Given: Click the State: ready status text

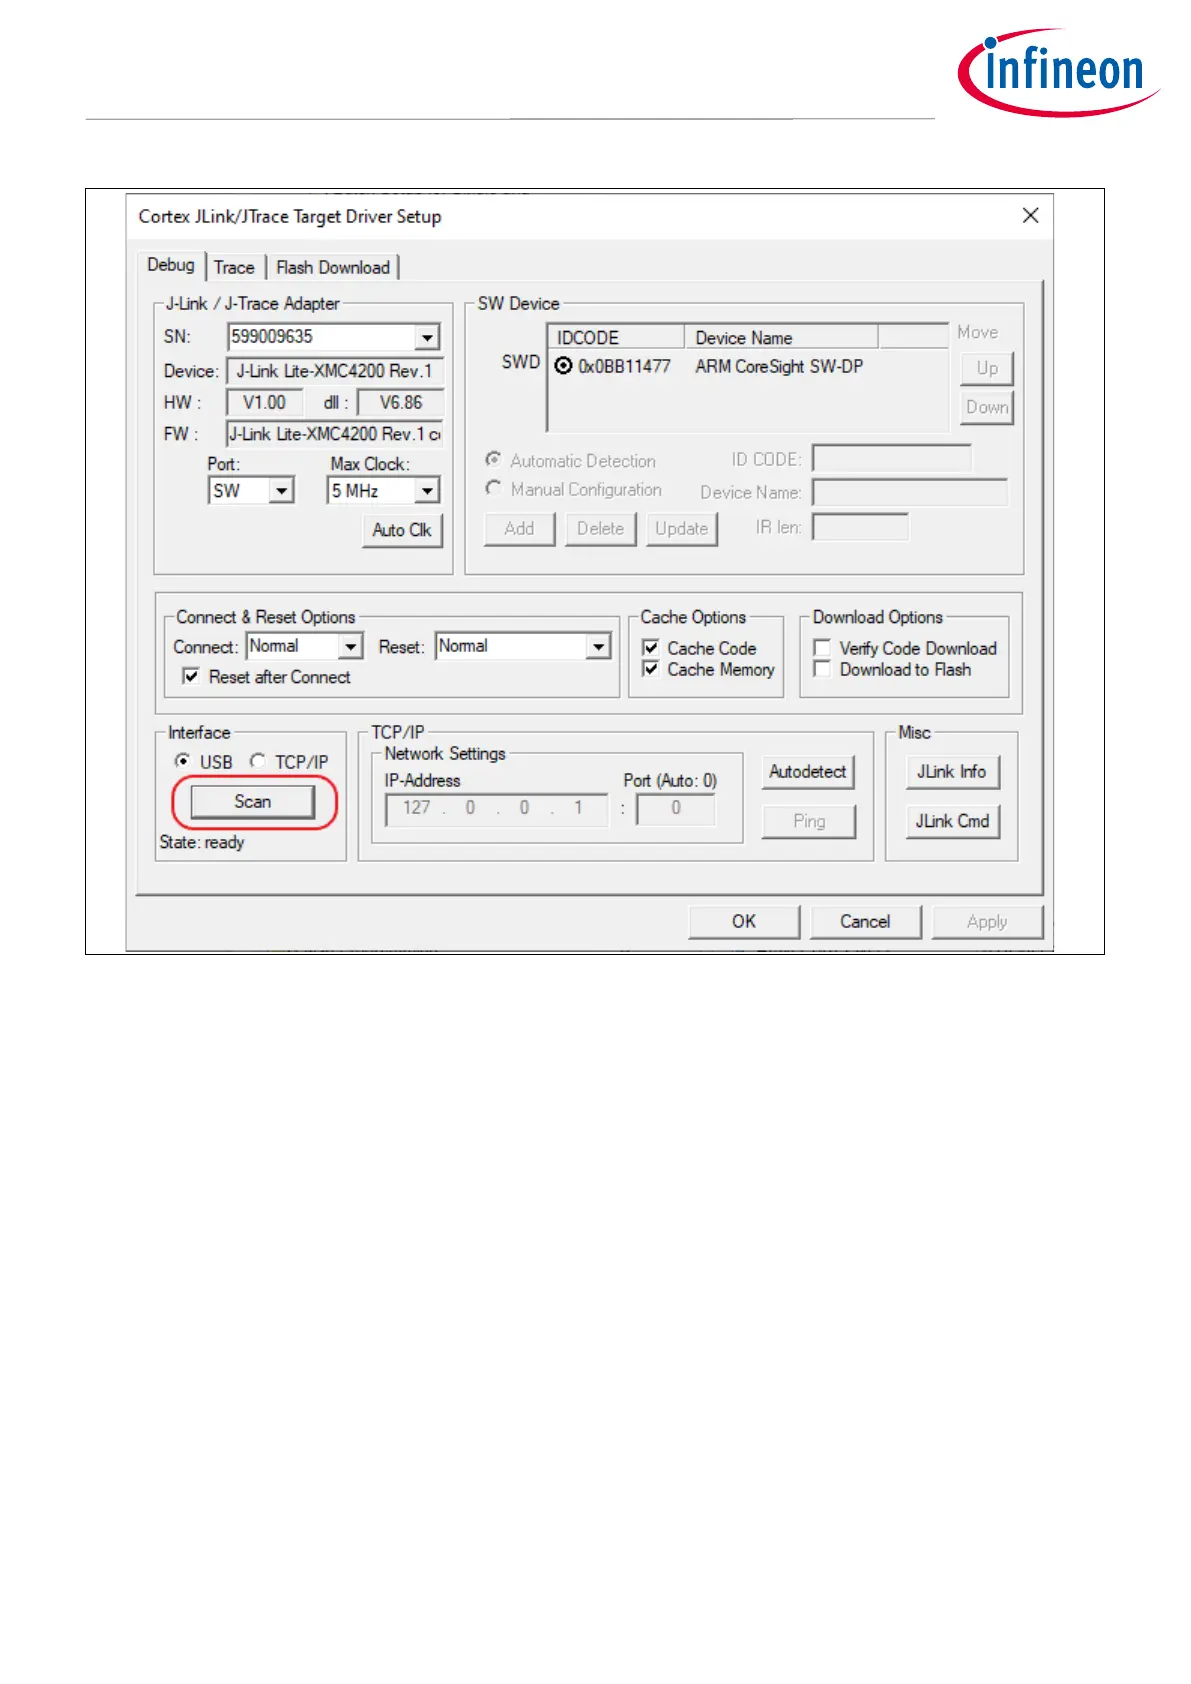Looking at the screenshot, I should click(202, 842).
